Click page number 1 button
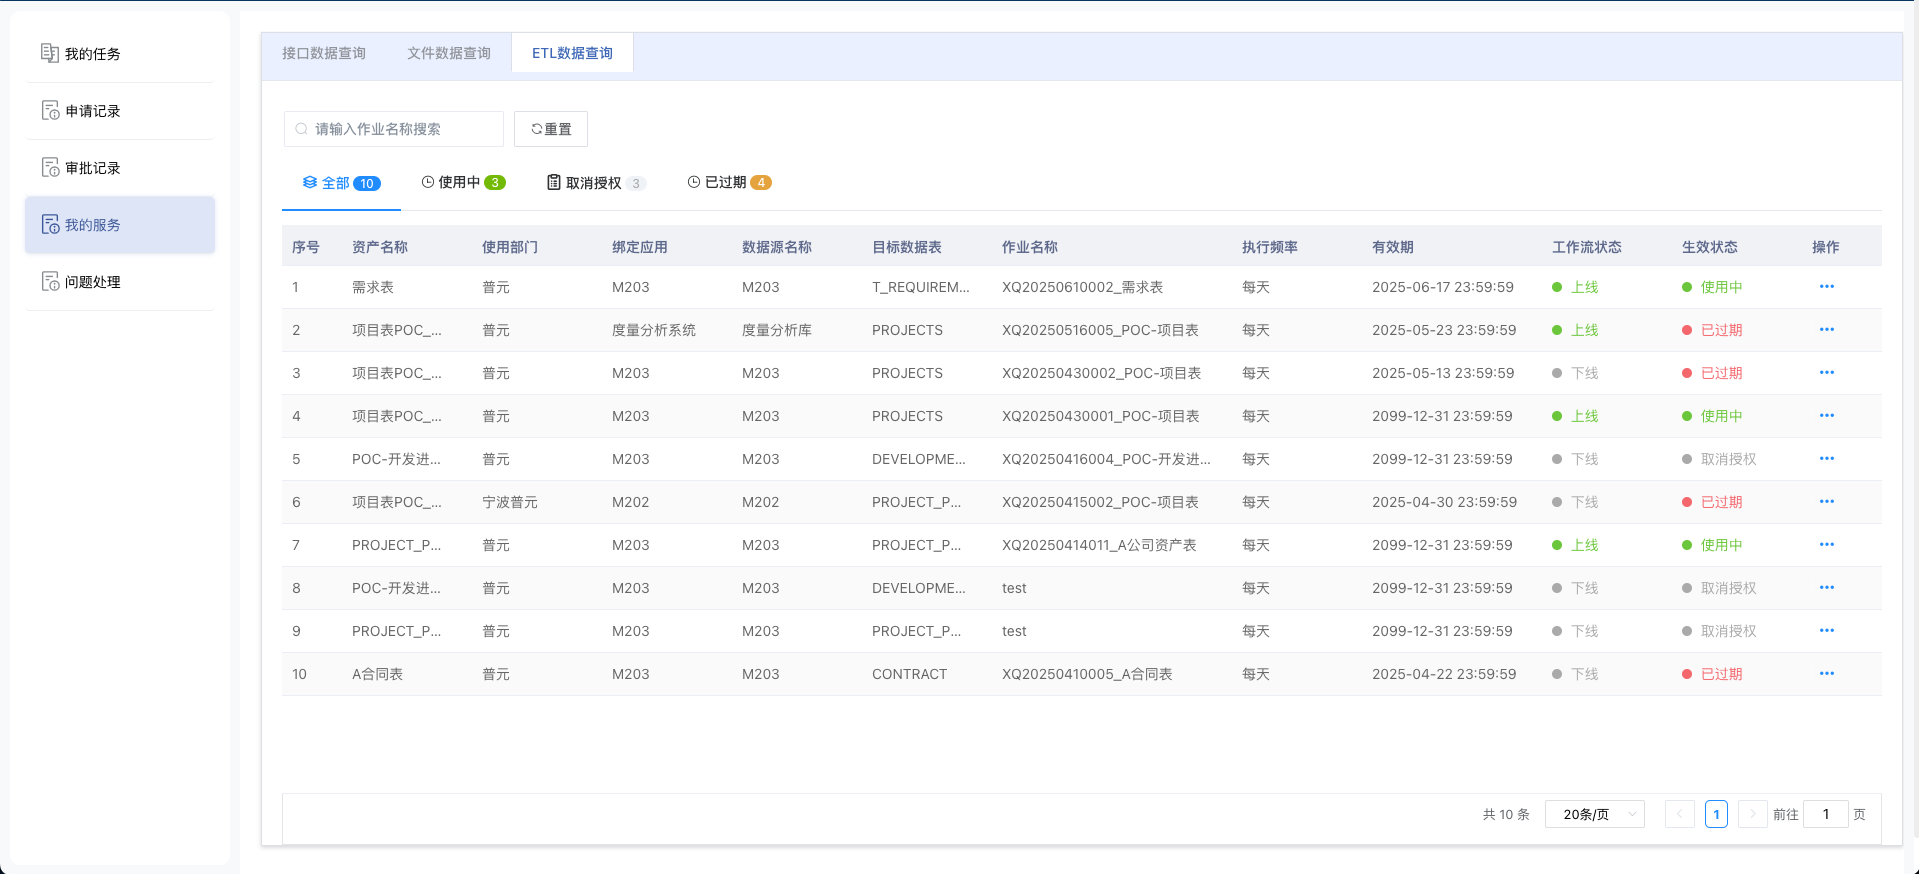Viewport: 1919px width, 874px height. [x=1716, y=814]
